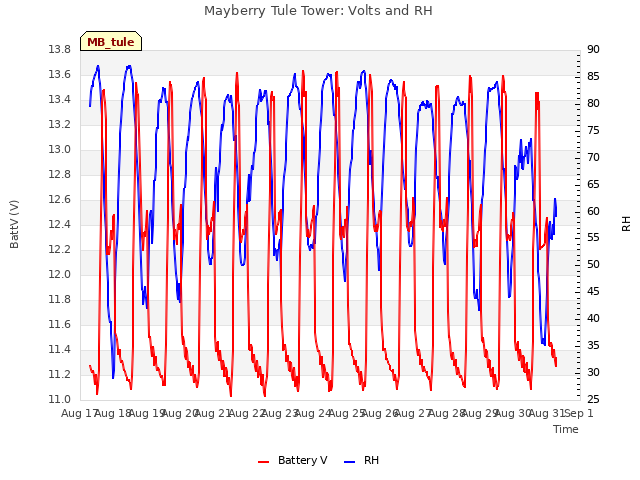
Task: Click the 70 right axis tick label
Action: (593, 157)
